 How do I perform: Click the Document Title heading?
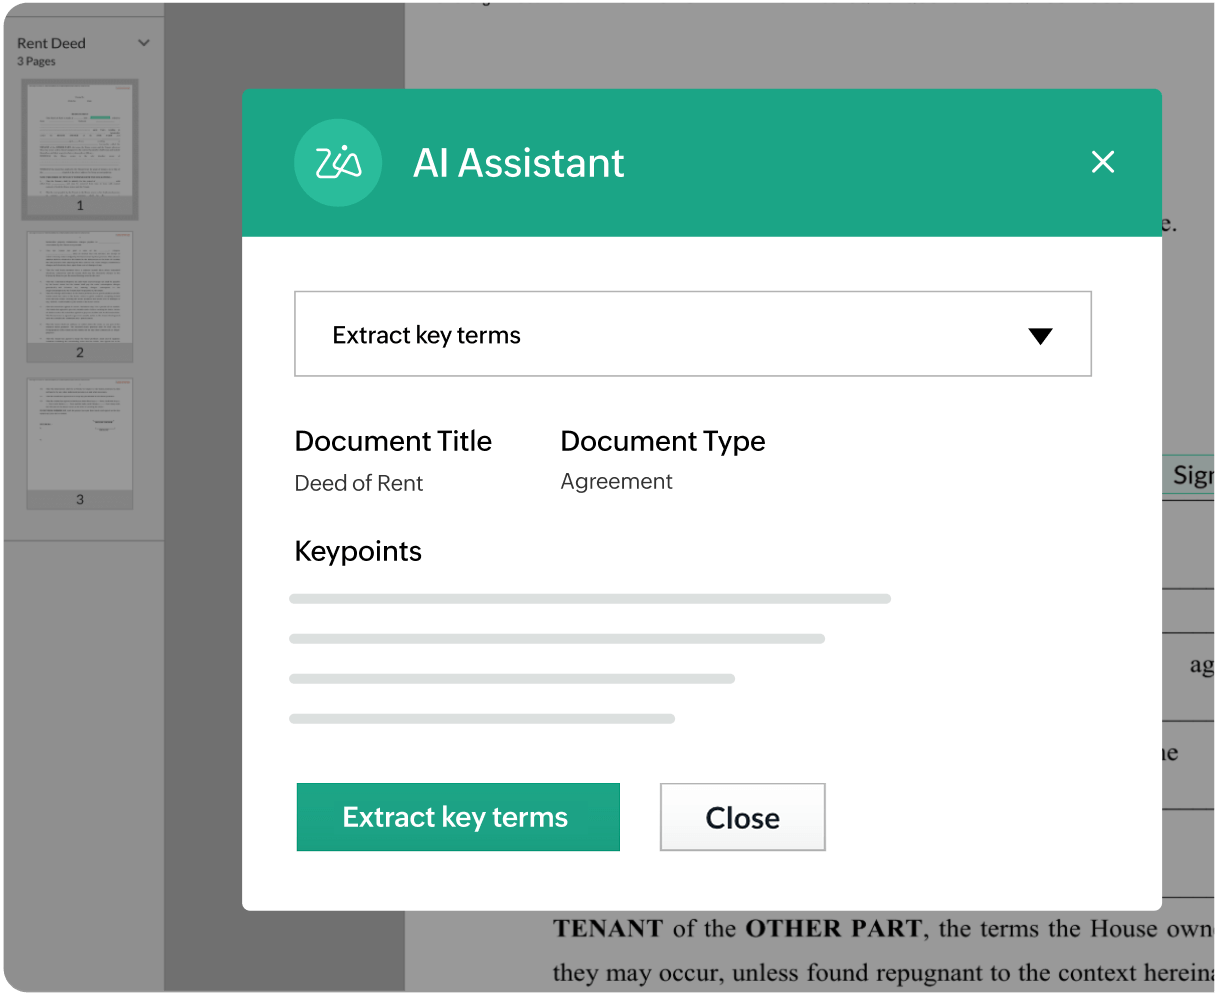393,441
